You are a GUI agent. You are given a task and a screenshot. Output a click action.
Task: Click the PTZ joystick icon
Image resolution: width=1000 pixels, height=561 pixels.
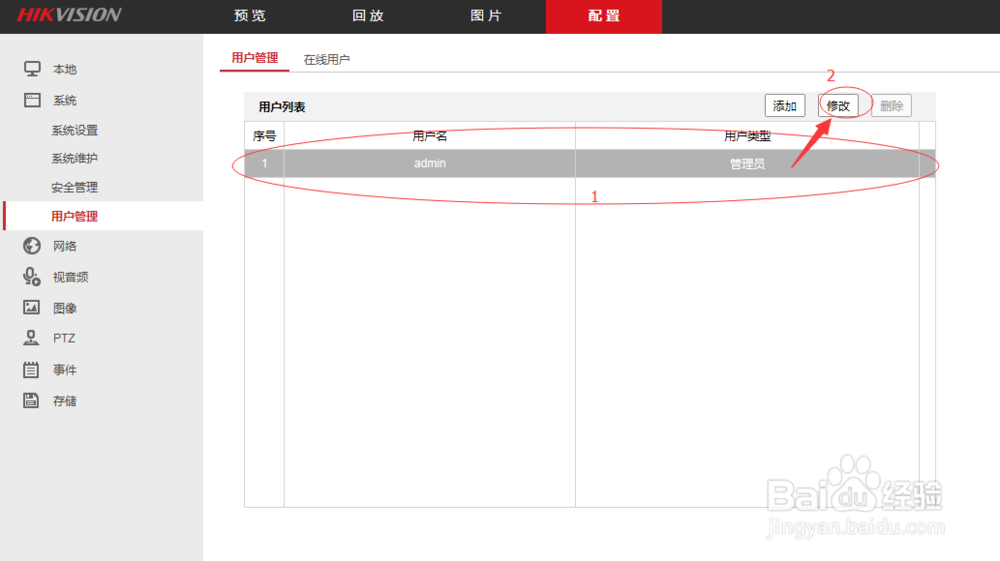pos(31,338)
